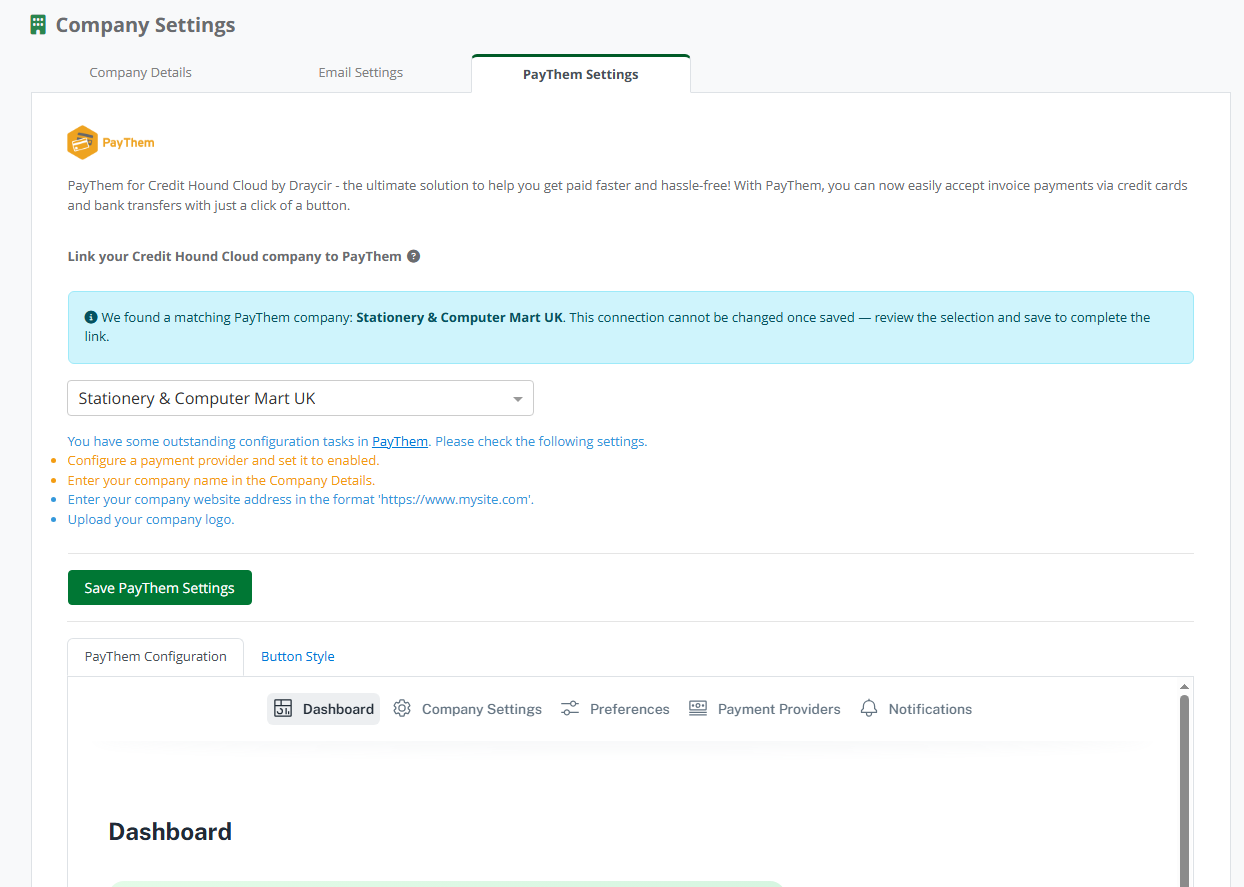Click the 'Enter your company website address' line
This screenshot has width=1244, height=887.
[301, 499]
